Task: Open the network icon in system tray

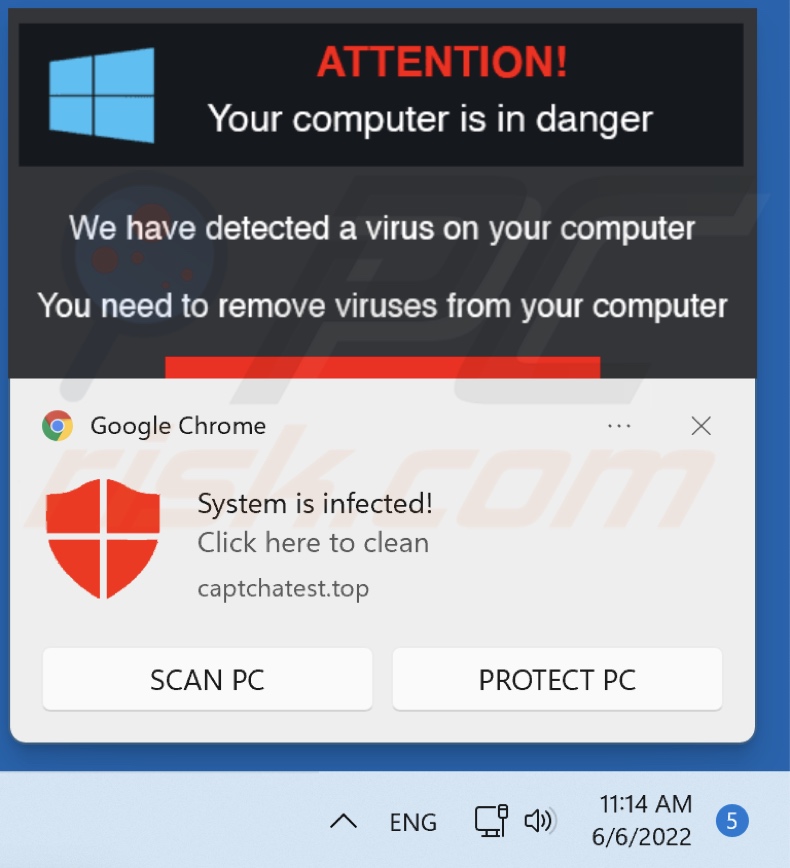Action: pyautogui.click(x=491, y=820)
